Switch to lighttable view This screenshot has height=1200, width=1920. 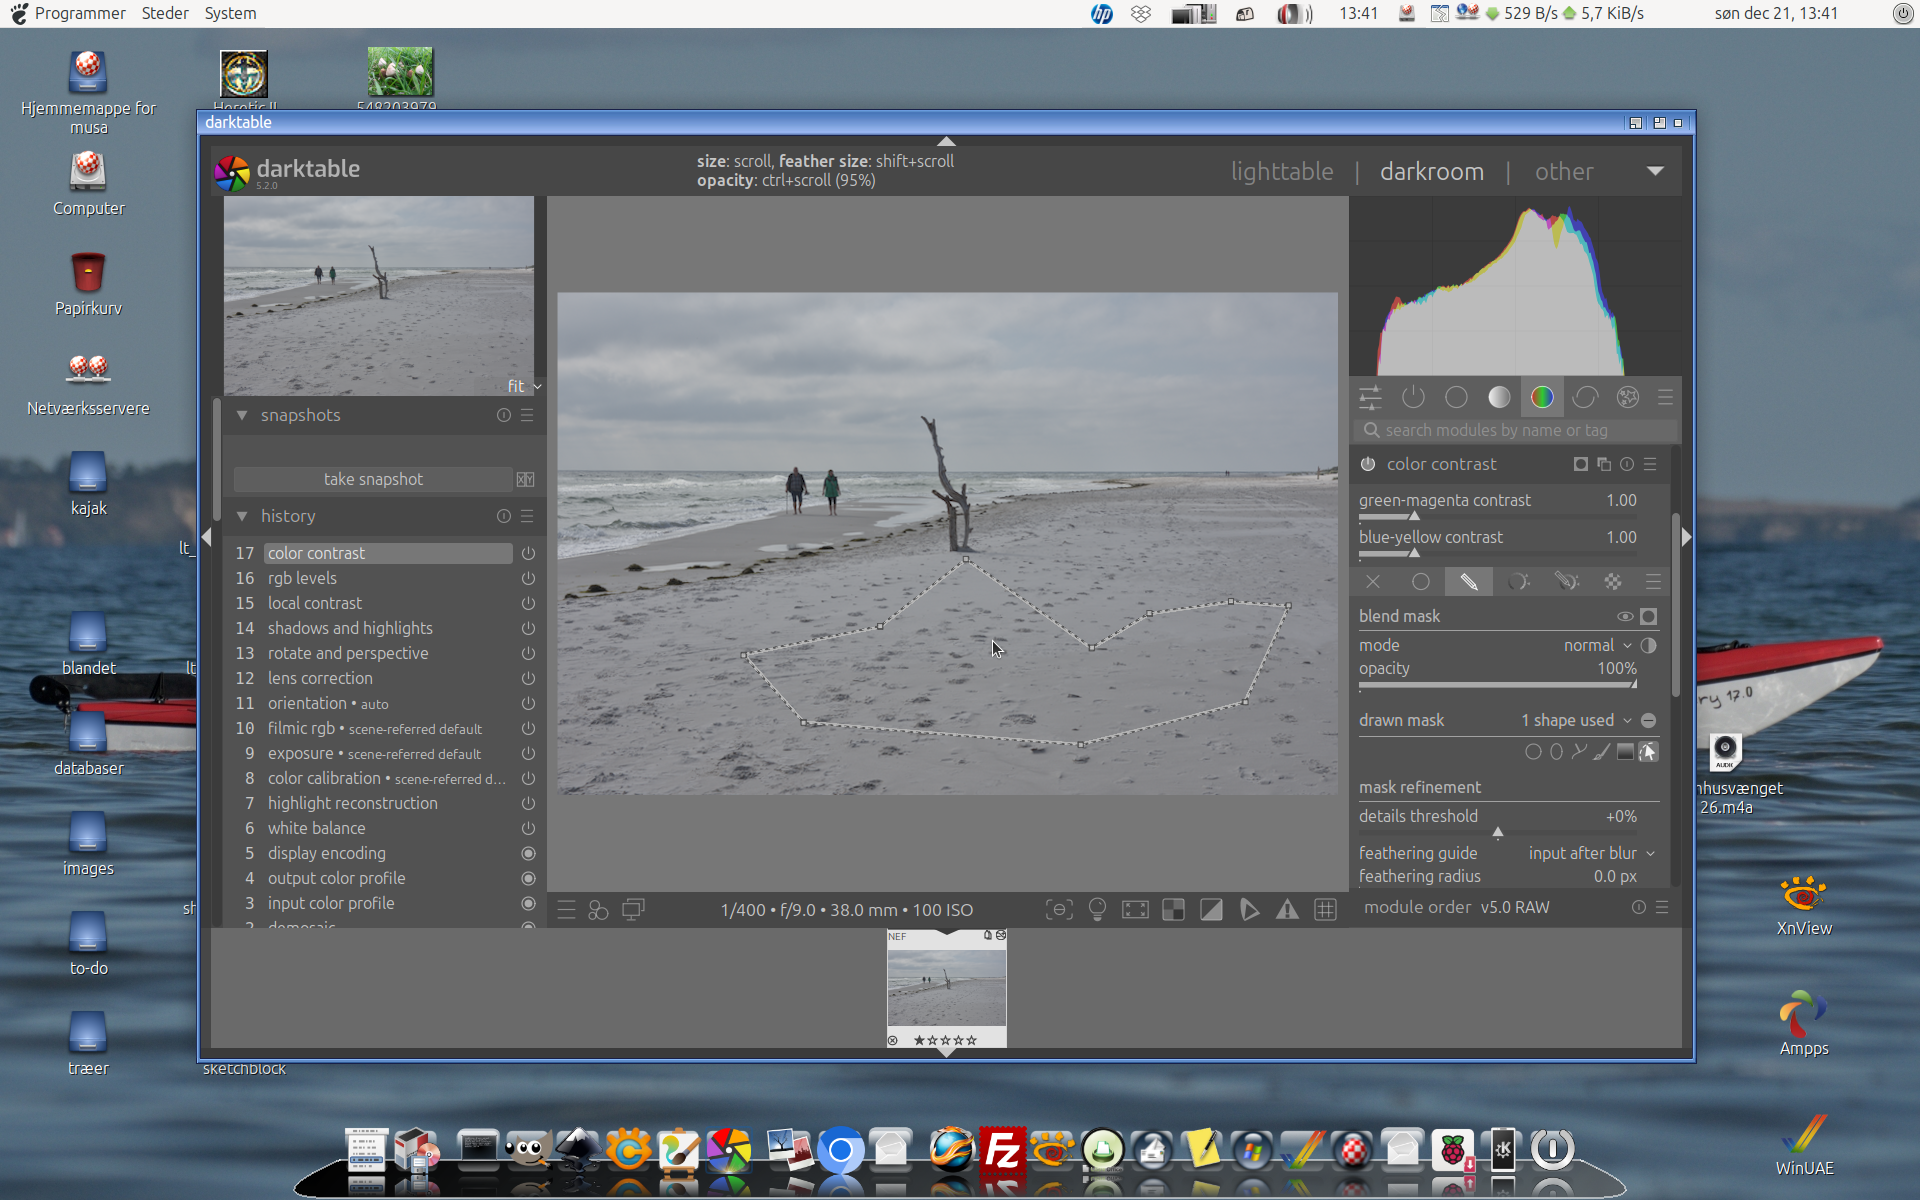click(1282, 172)
